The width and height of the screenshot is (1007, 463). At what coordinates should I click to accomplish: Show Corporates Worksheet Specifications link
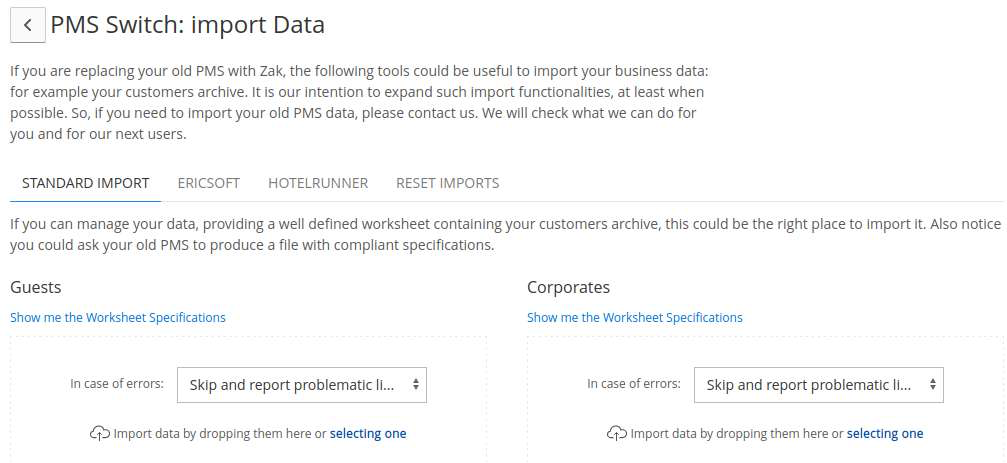point(635,317)
